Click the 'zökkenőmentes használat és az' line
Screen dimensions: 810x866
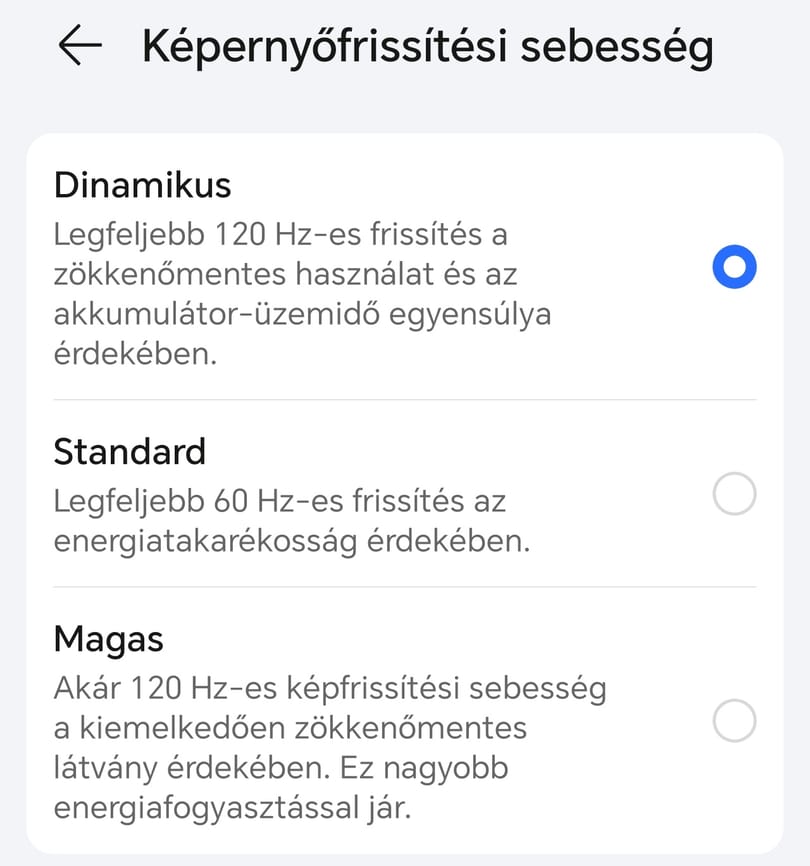click(x=285, y=274)
